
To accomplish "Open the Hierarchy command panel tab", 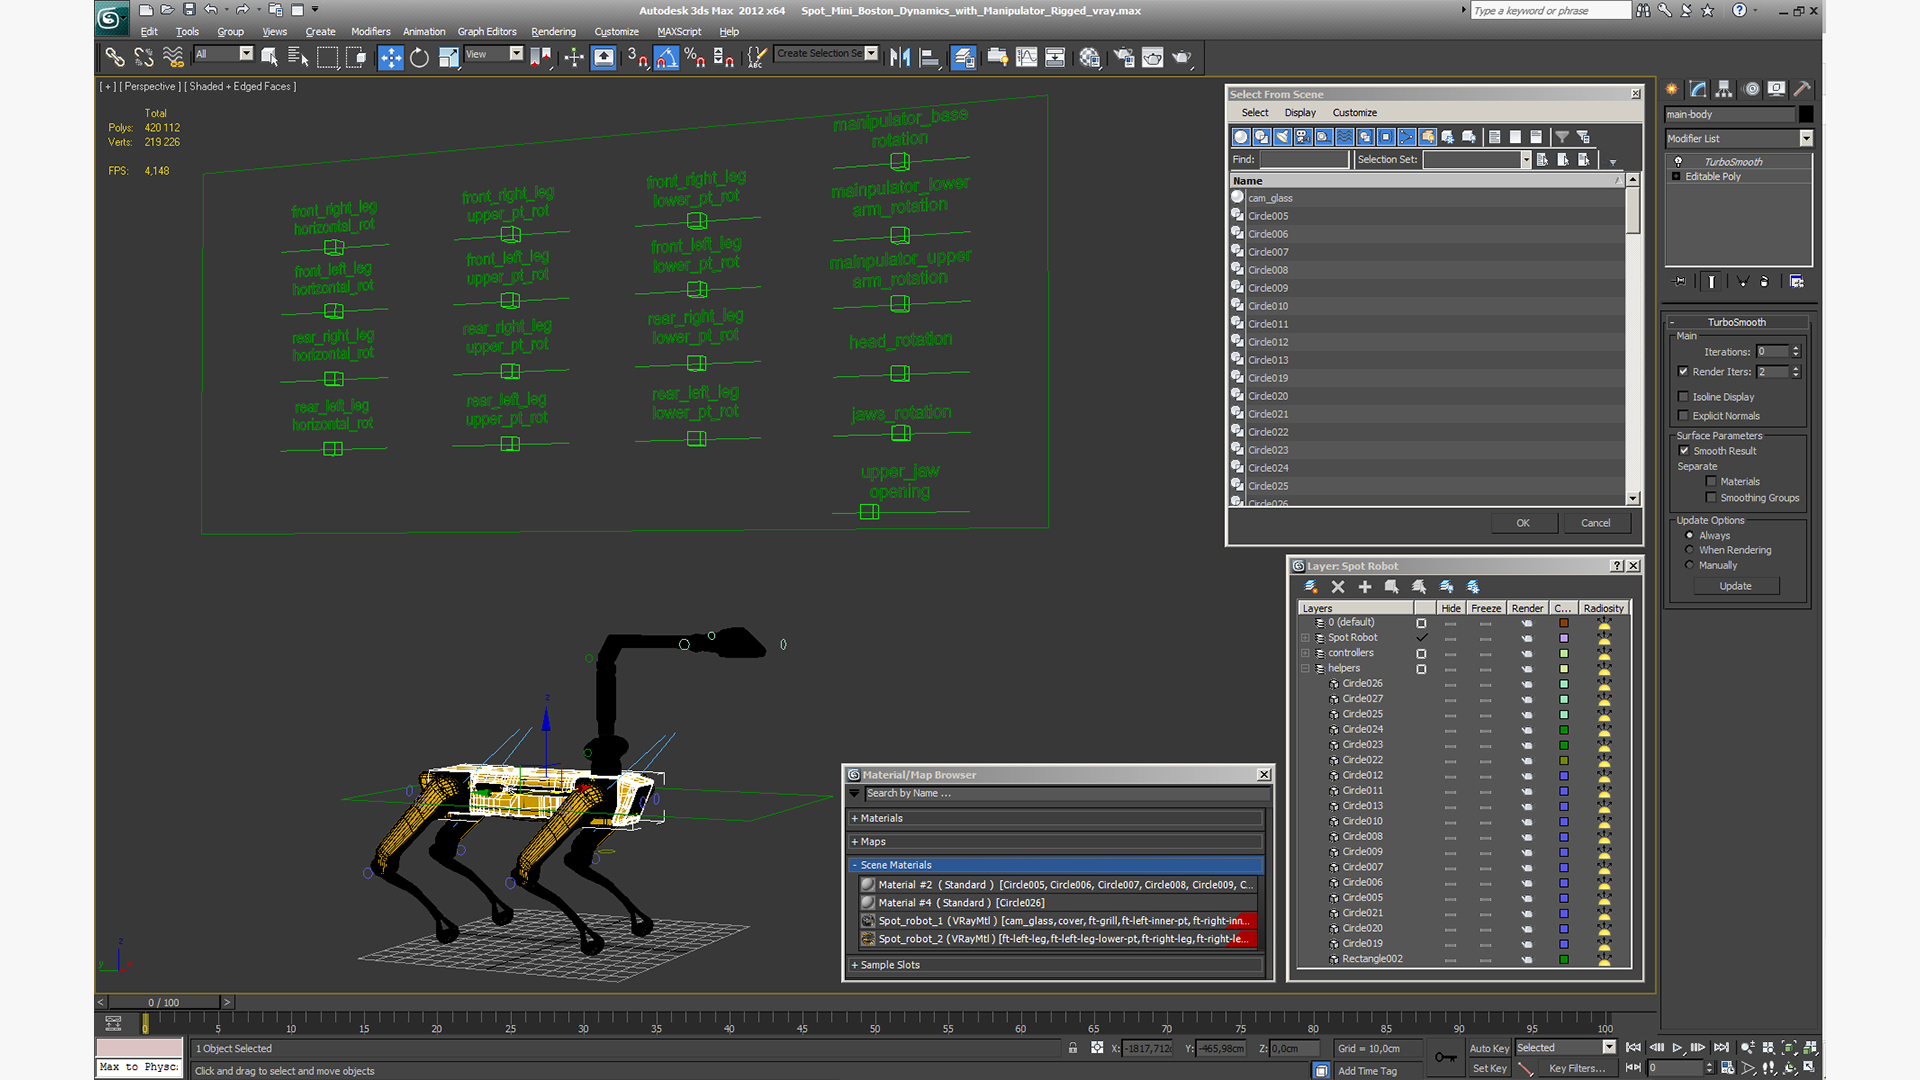I will [x=1723, y=89].
